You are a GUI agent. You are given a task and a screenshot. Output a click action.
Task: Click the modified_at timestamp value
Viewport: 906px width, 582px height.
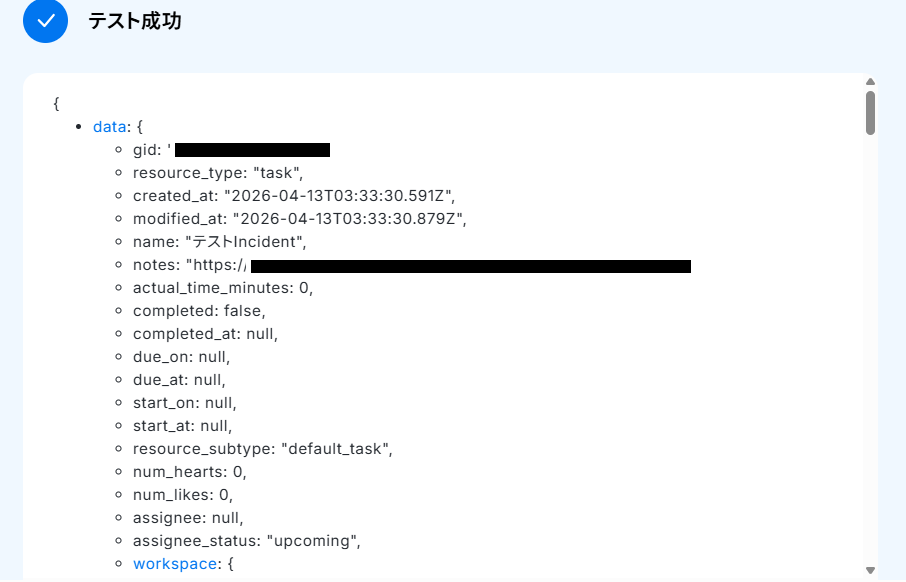pos(350,219)
